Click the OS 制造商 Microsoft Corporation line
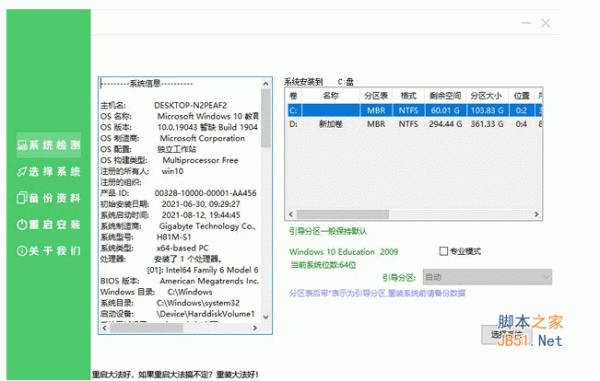 tap(173, 138)
